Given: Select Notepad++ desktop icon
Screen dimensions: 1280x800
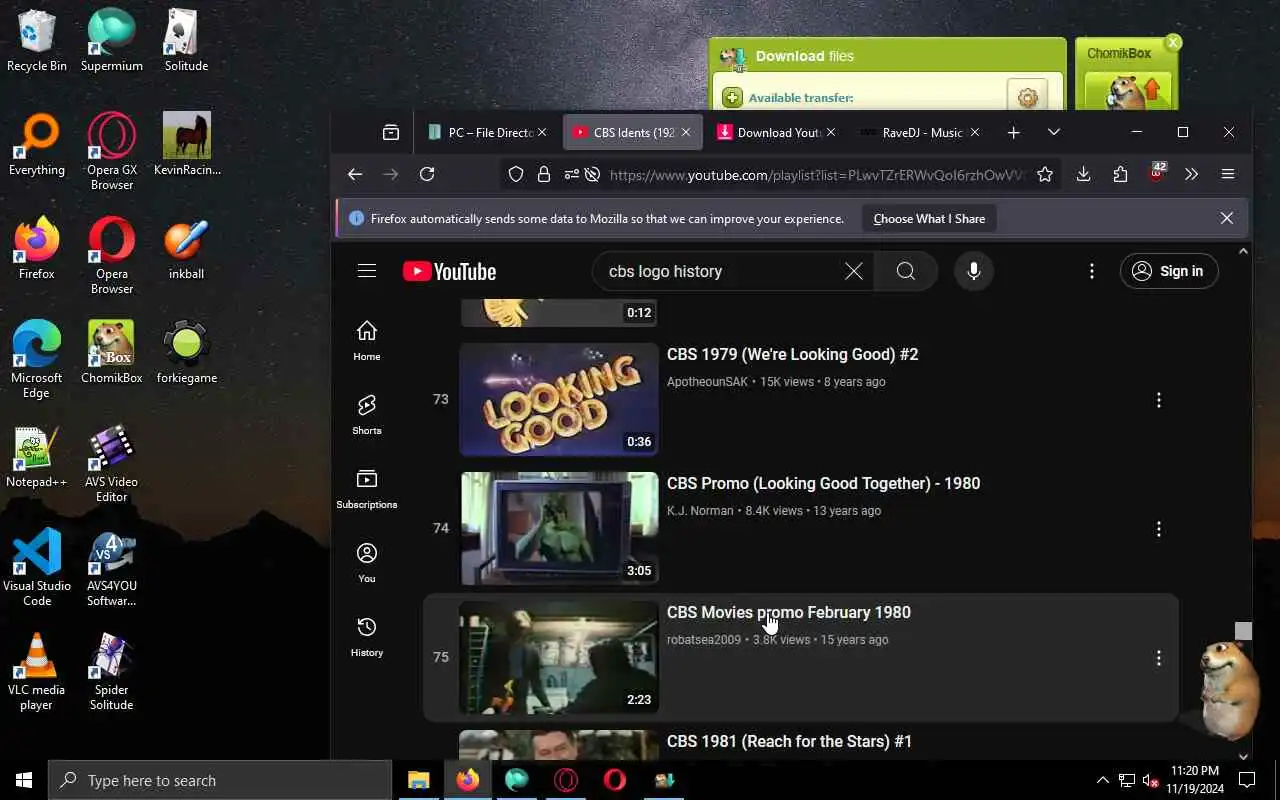Looking at the screenshot, I should (36, 456).
